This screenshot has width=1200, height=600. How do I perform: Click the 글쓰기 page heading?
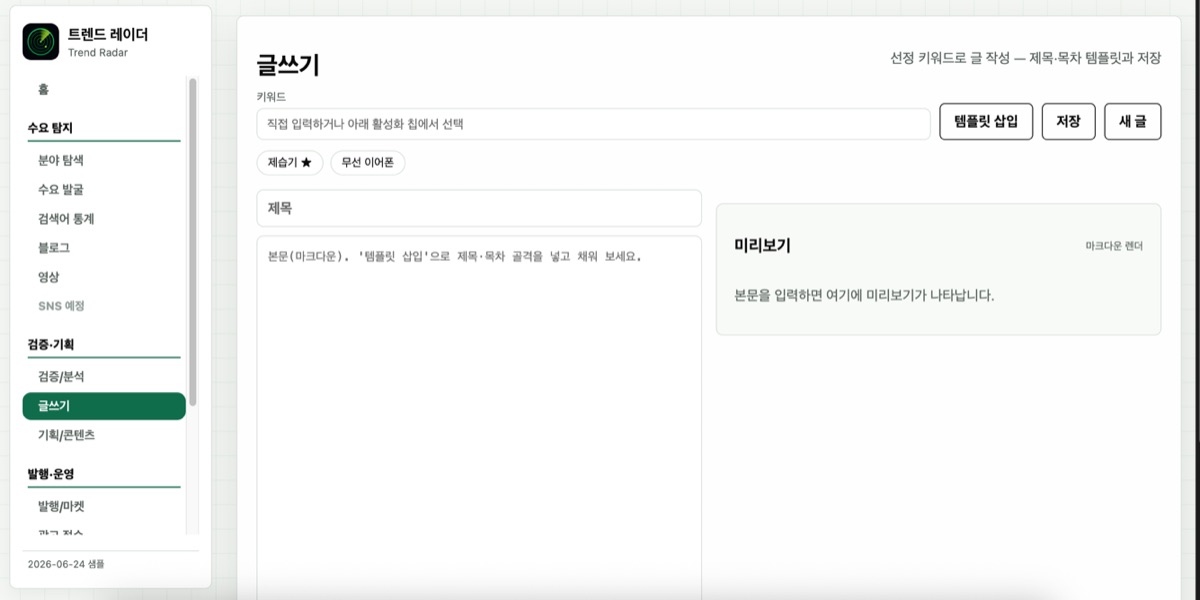[x=288, y=66]
